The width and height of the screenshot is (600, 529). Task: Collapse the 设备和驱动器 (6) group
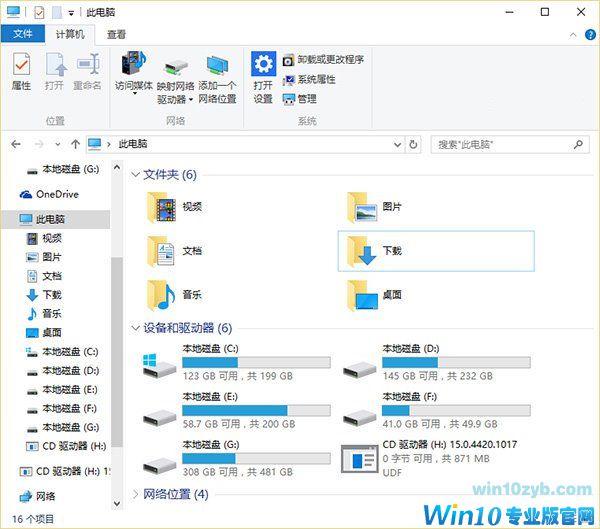(x=135, y=328)
